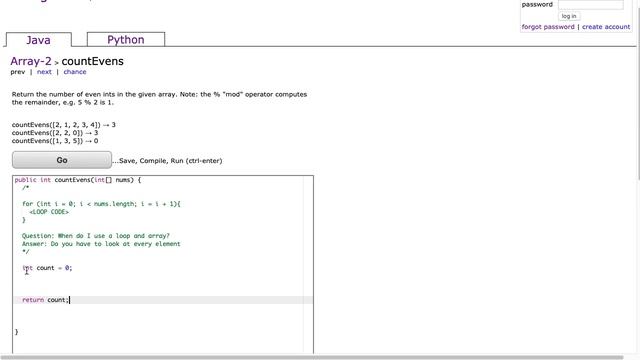Click the 'Question: When do I use' line
The image size is (640, 360).
96,236
